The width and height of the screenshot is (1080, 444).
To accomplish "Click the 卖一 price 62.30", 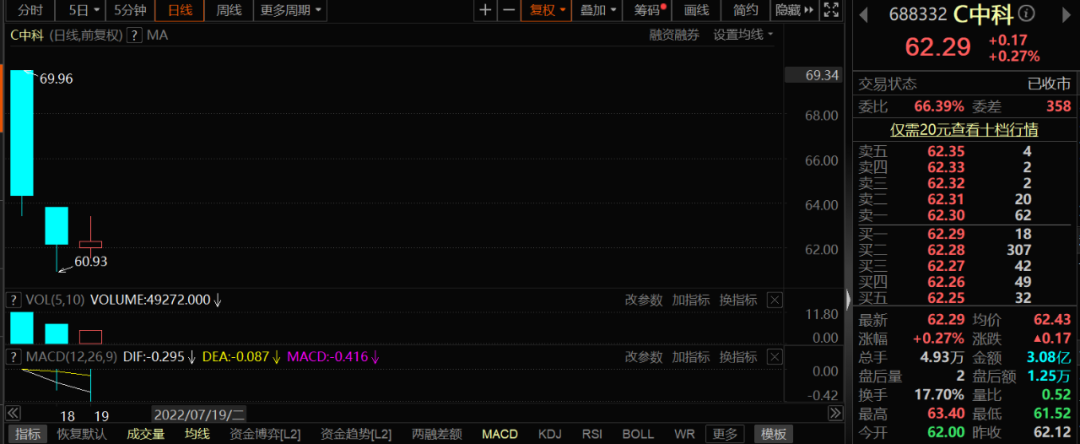I will (x=946, y=215).
